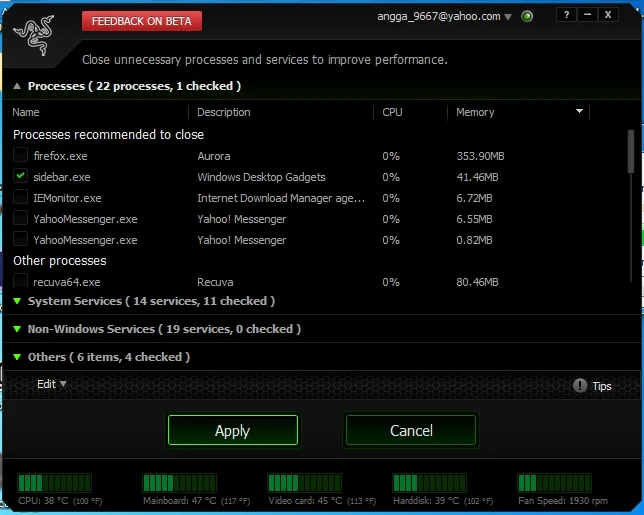Click the CPU: 38 °C reading

tap(60, 501)
